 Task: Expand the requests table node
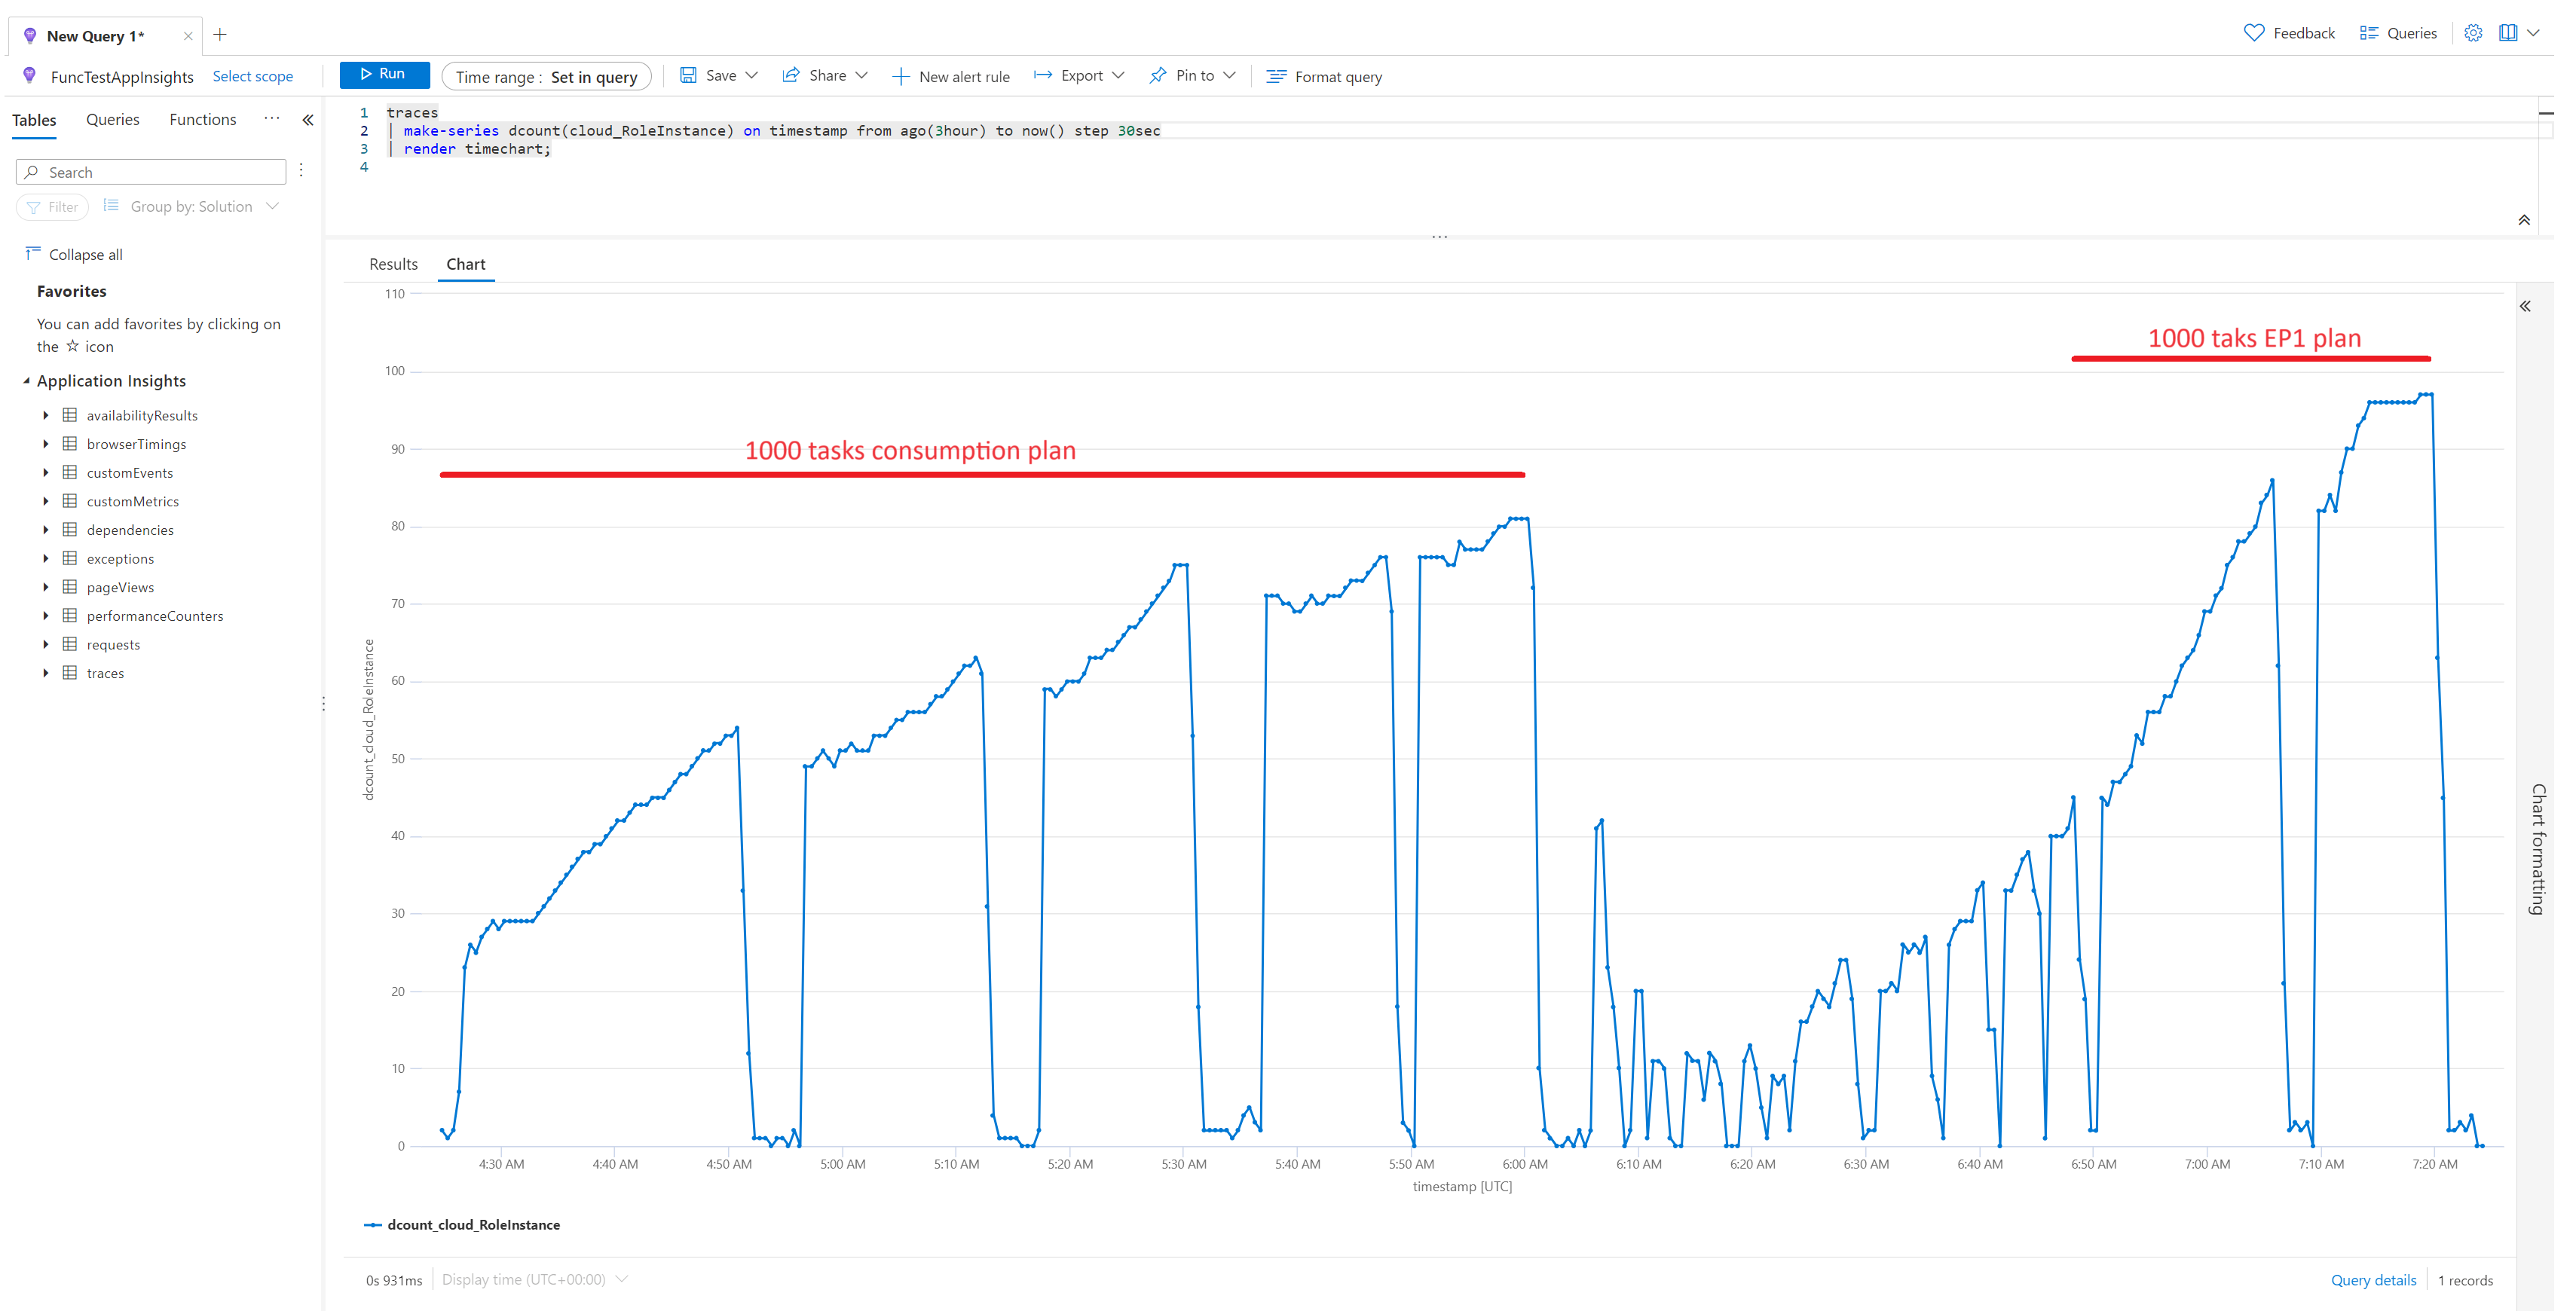(46, 645)
